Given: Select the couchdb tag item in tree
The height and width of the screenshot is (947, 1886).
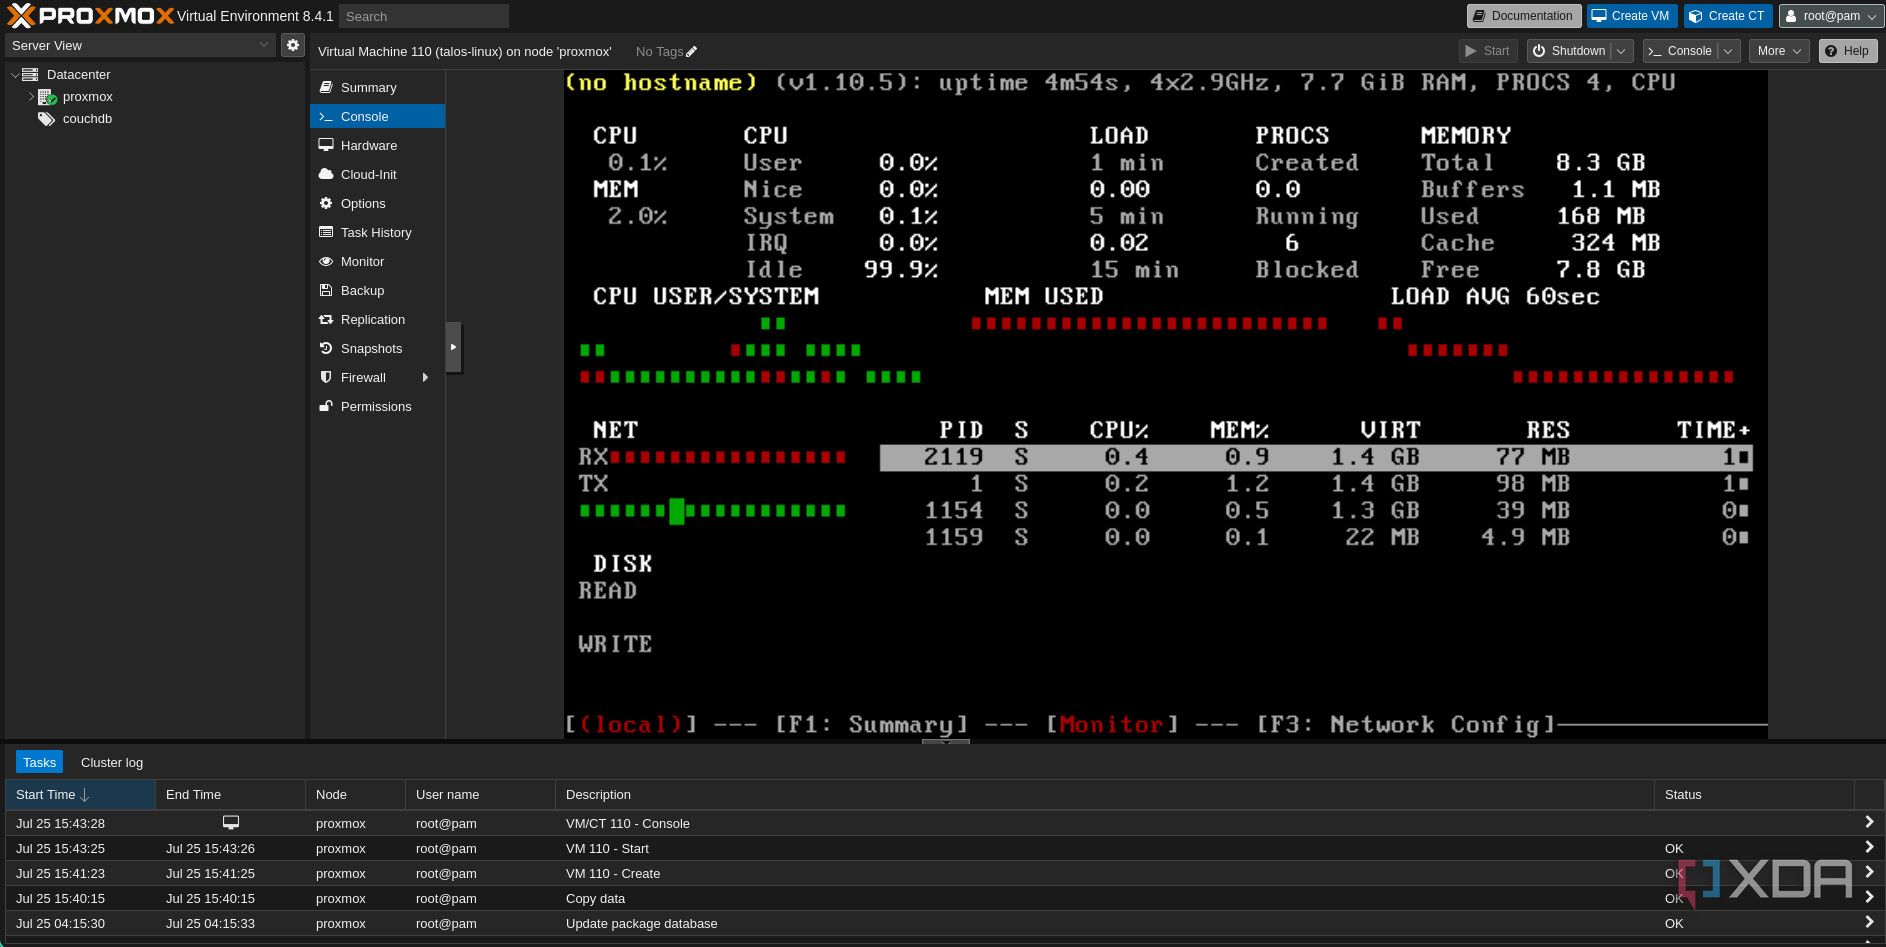Looking at the screenshot, I should click(x=87, y=119).
